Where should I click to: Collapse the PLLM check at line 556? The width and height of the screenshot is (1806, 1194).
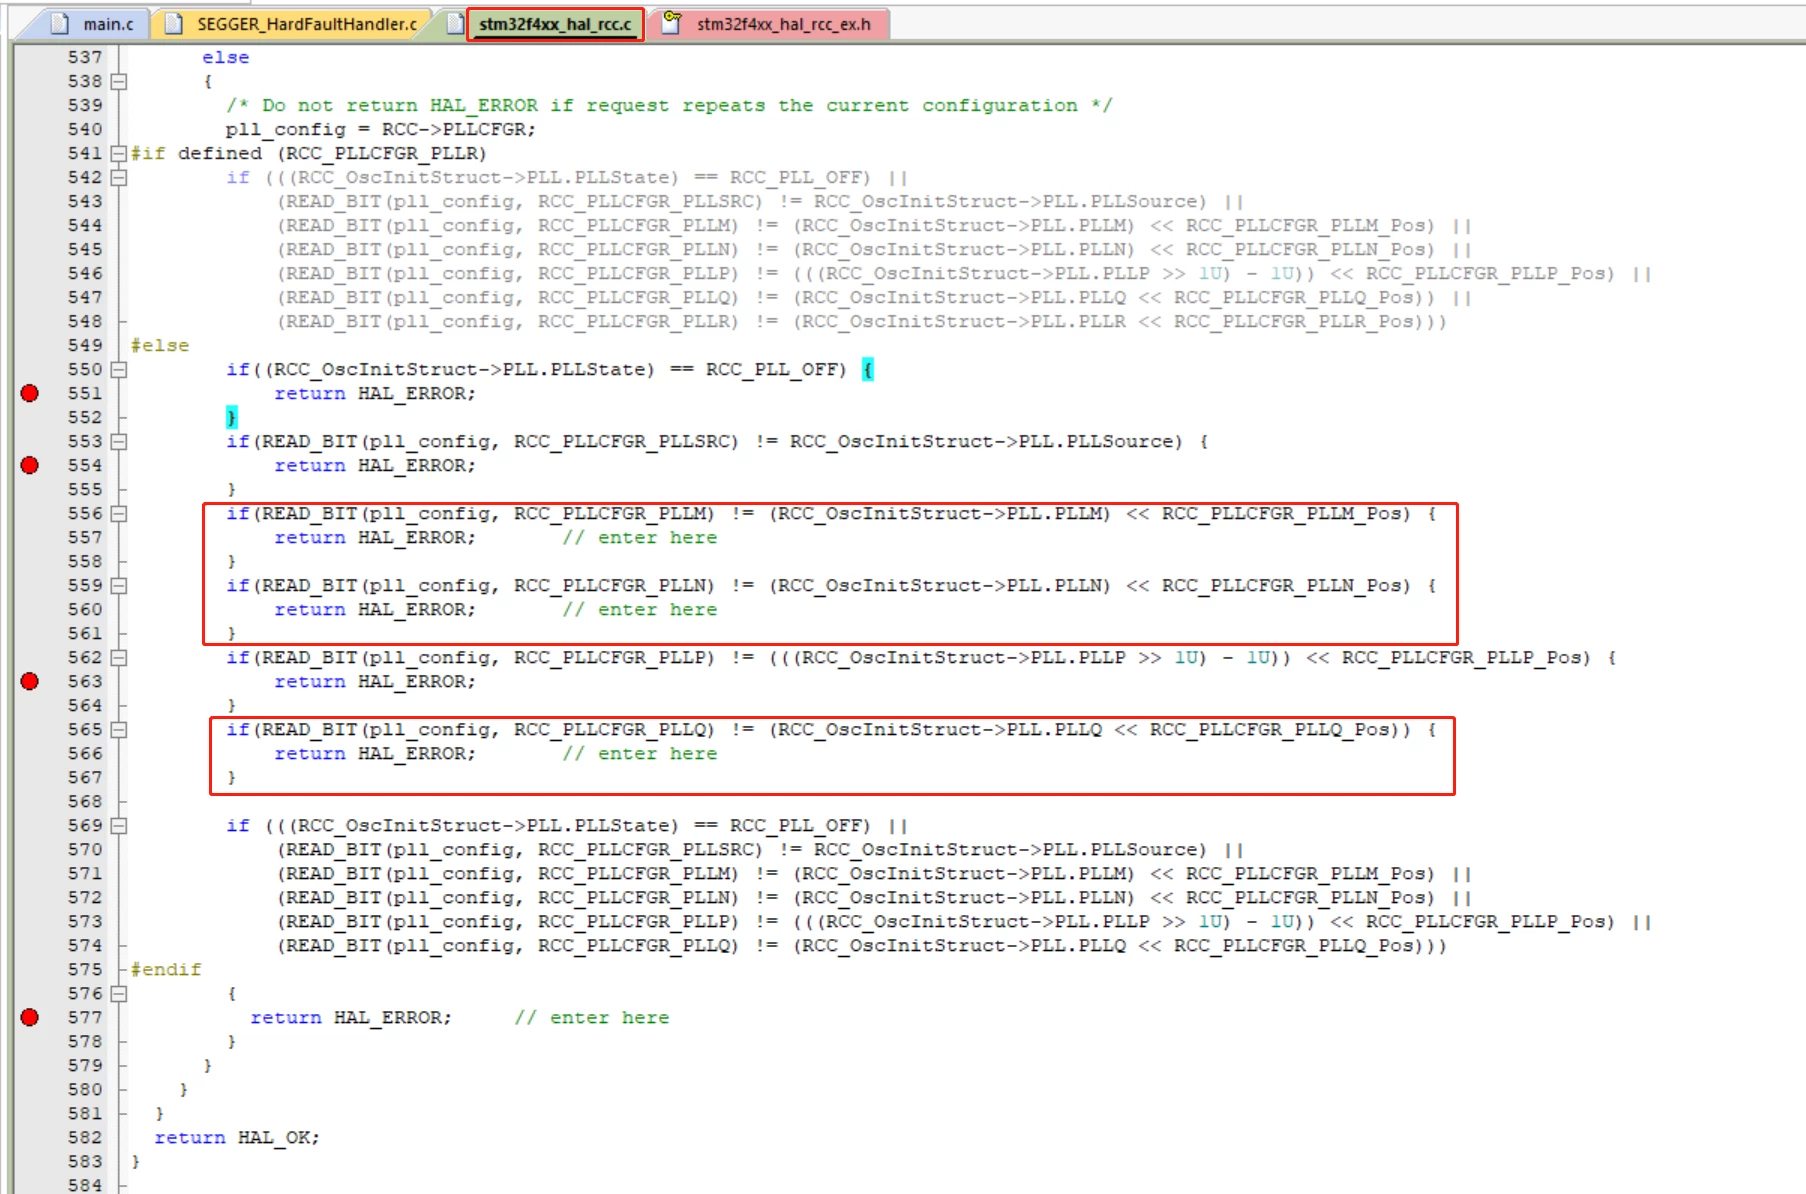click(119, 513)
